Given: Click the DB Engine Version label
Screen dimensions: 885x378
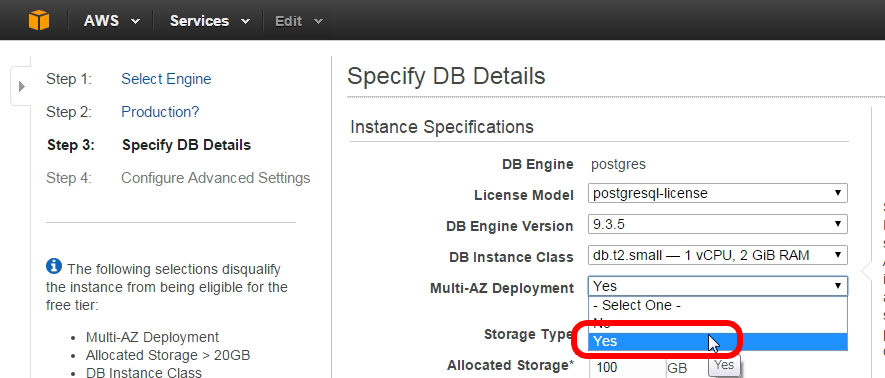Looking at the screenshot, I should coord(510,226).
